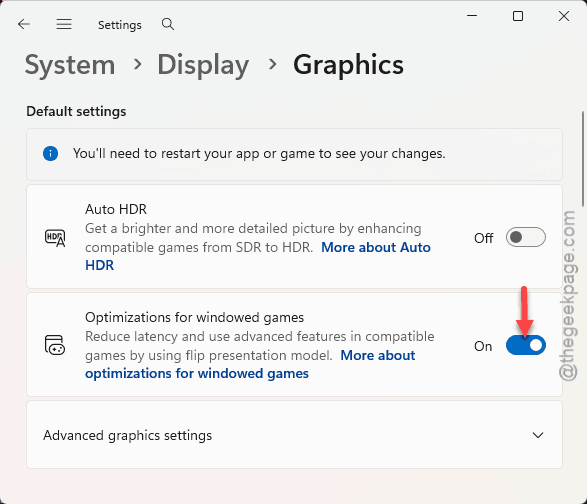The image size is (587, 504).
Task: Click the Graphics page title
Action: tap(348, 65)
